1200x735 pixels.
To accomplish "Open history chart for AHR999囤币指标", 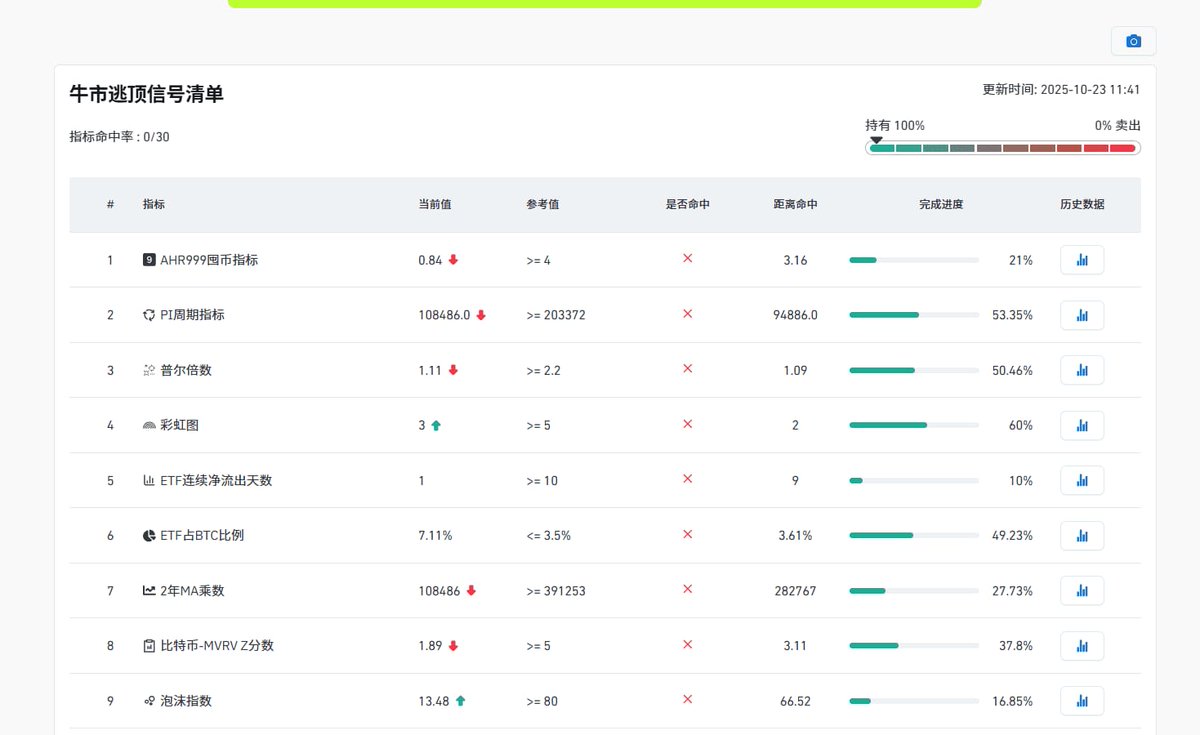I will [x=1082, y=260].
